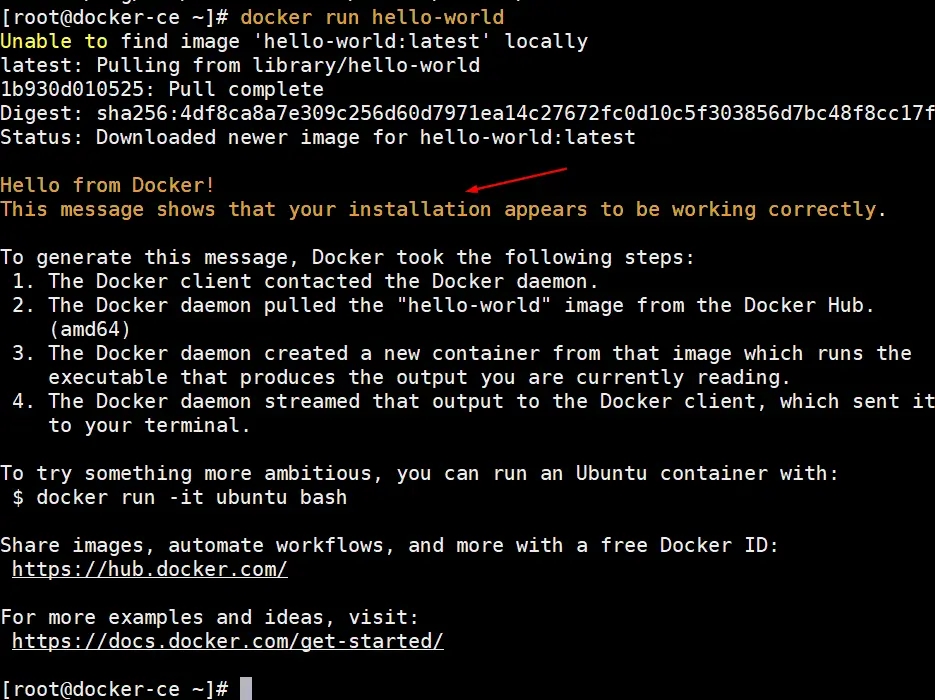Open the docs.docker.com get-started link
This screenshot has width=935, height=700.
pos(228,641)
